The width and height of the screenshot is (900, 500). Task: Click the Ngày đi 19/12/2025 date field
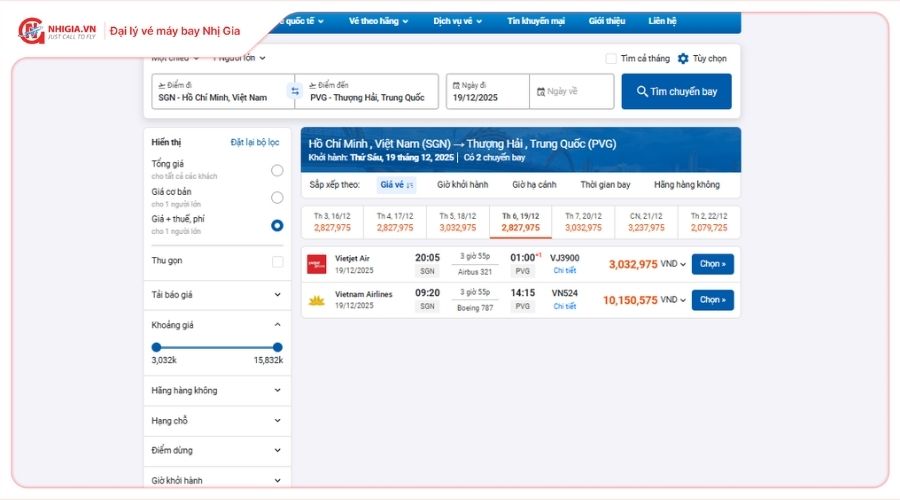click(x=488, y=91)
